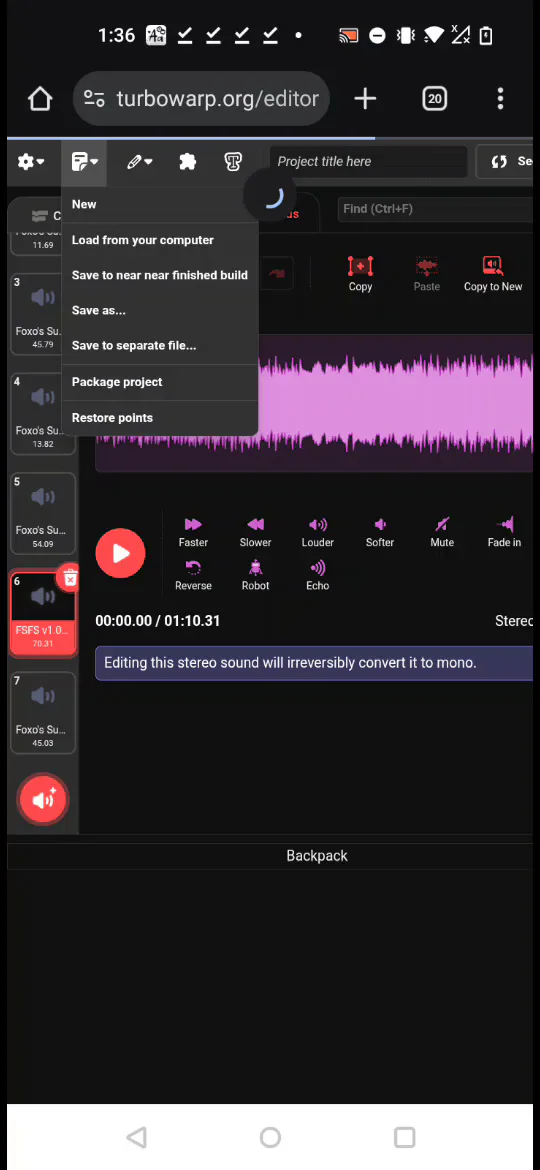Play the sound with the red play button
The image size is (540, 1170).
coord(120,554)
